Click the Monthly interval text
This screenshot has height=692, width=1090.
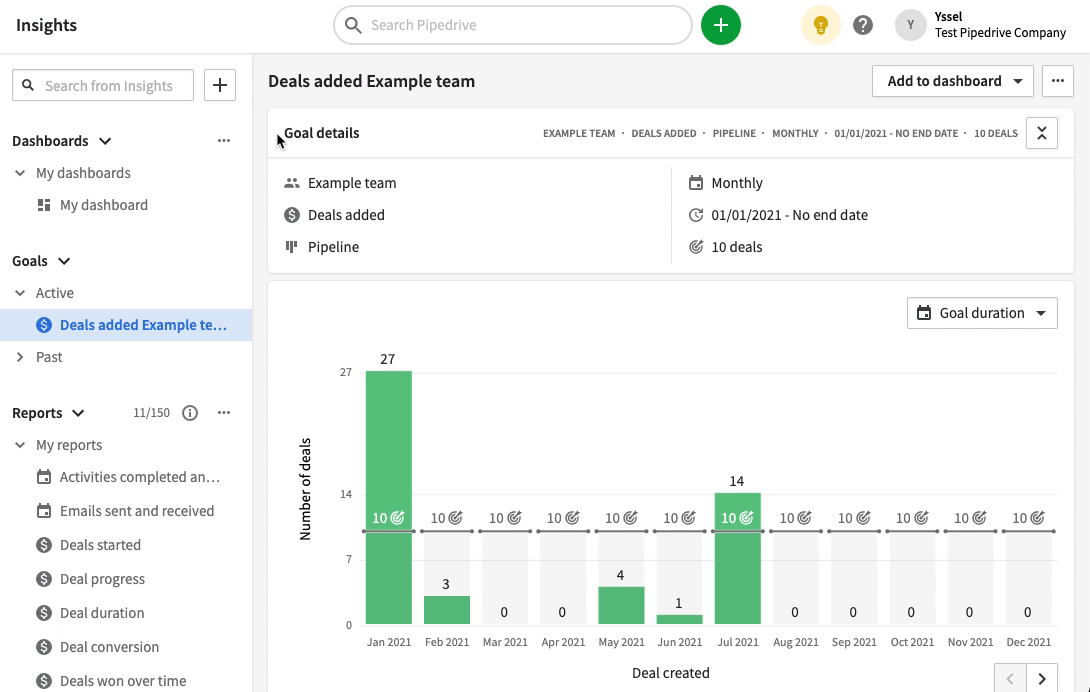pyautogui.click(x=737, y=183)
